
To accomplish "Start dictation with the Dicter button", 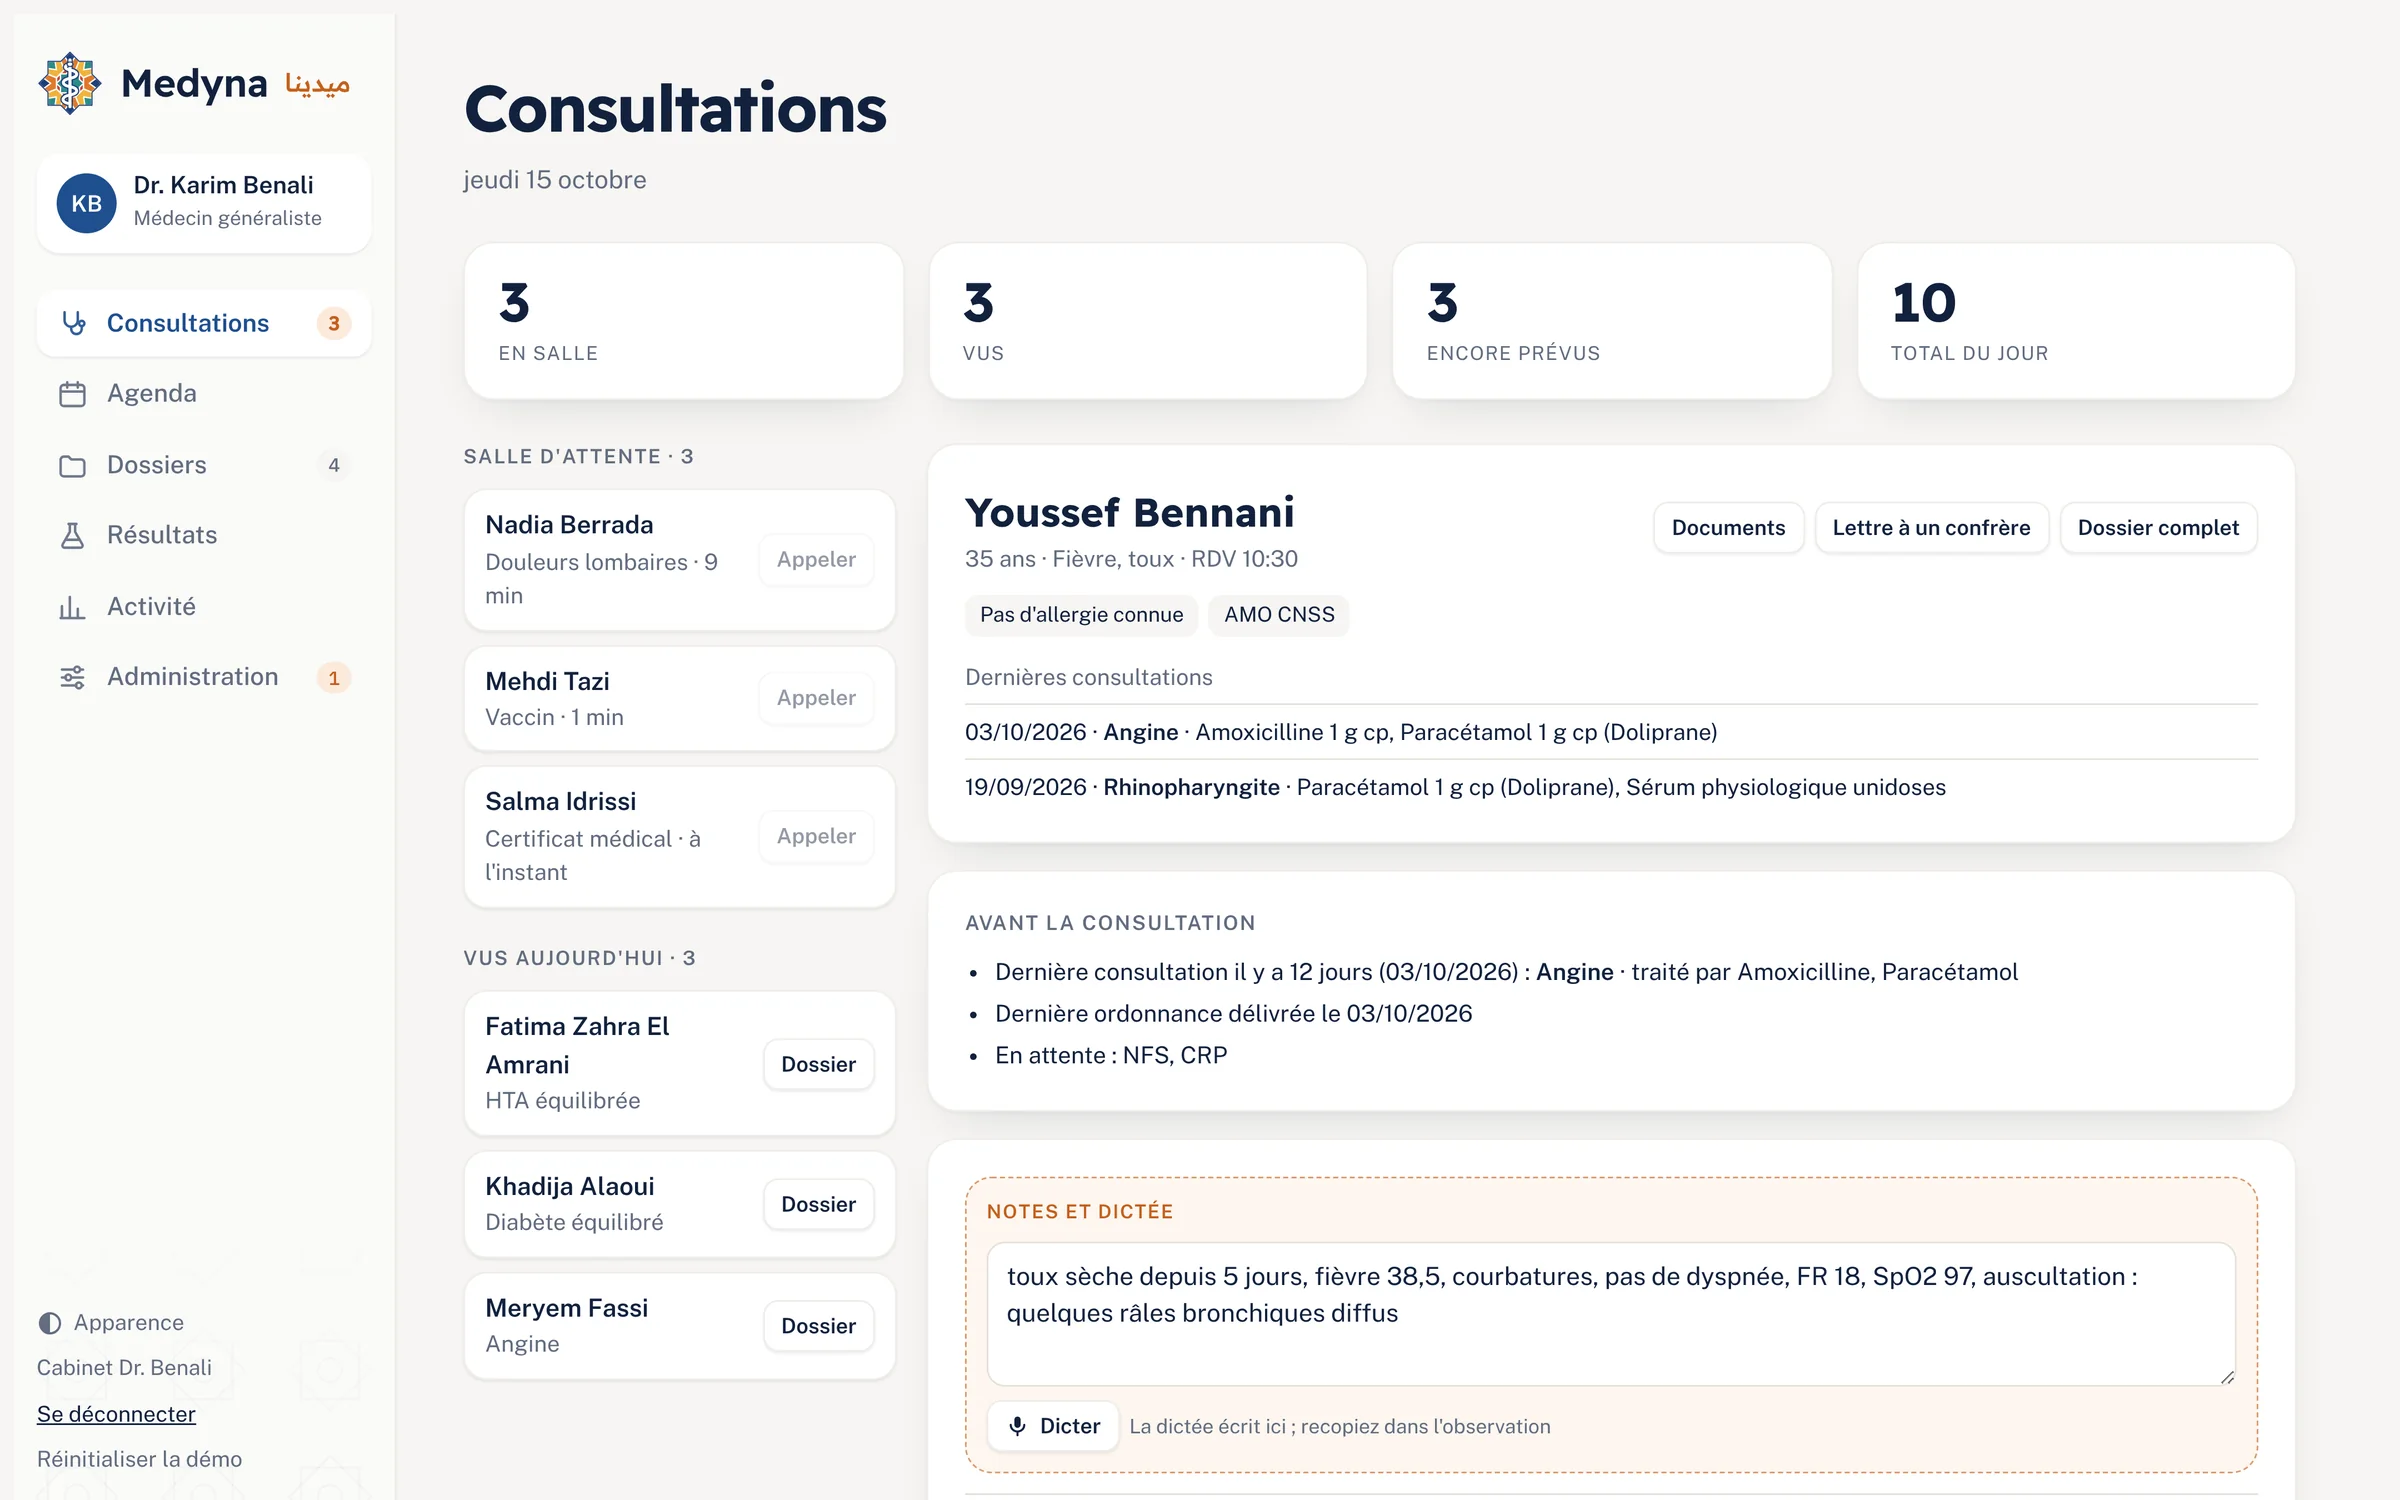I will pyautogui.click(x=1053, y=1426).
